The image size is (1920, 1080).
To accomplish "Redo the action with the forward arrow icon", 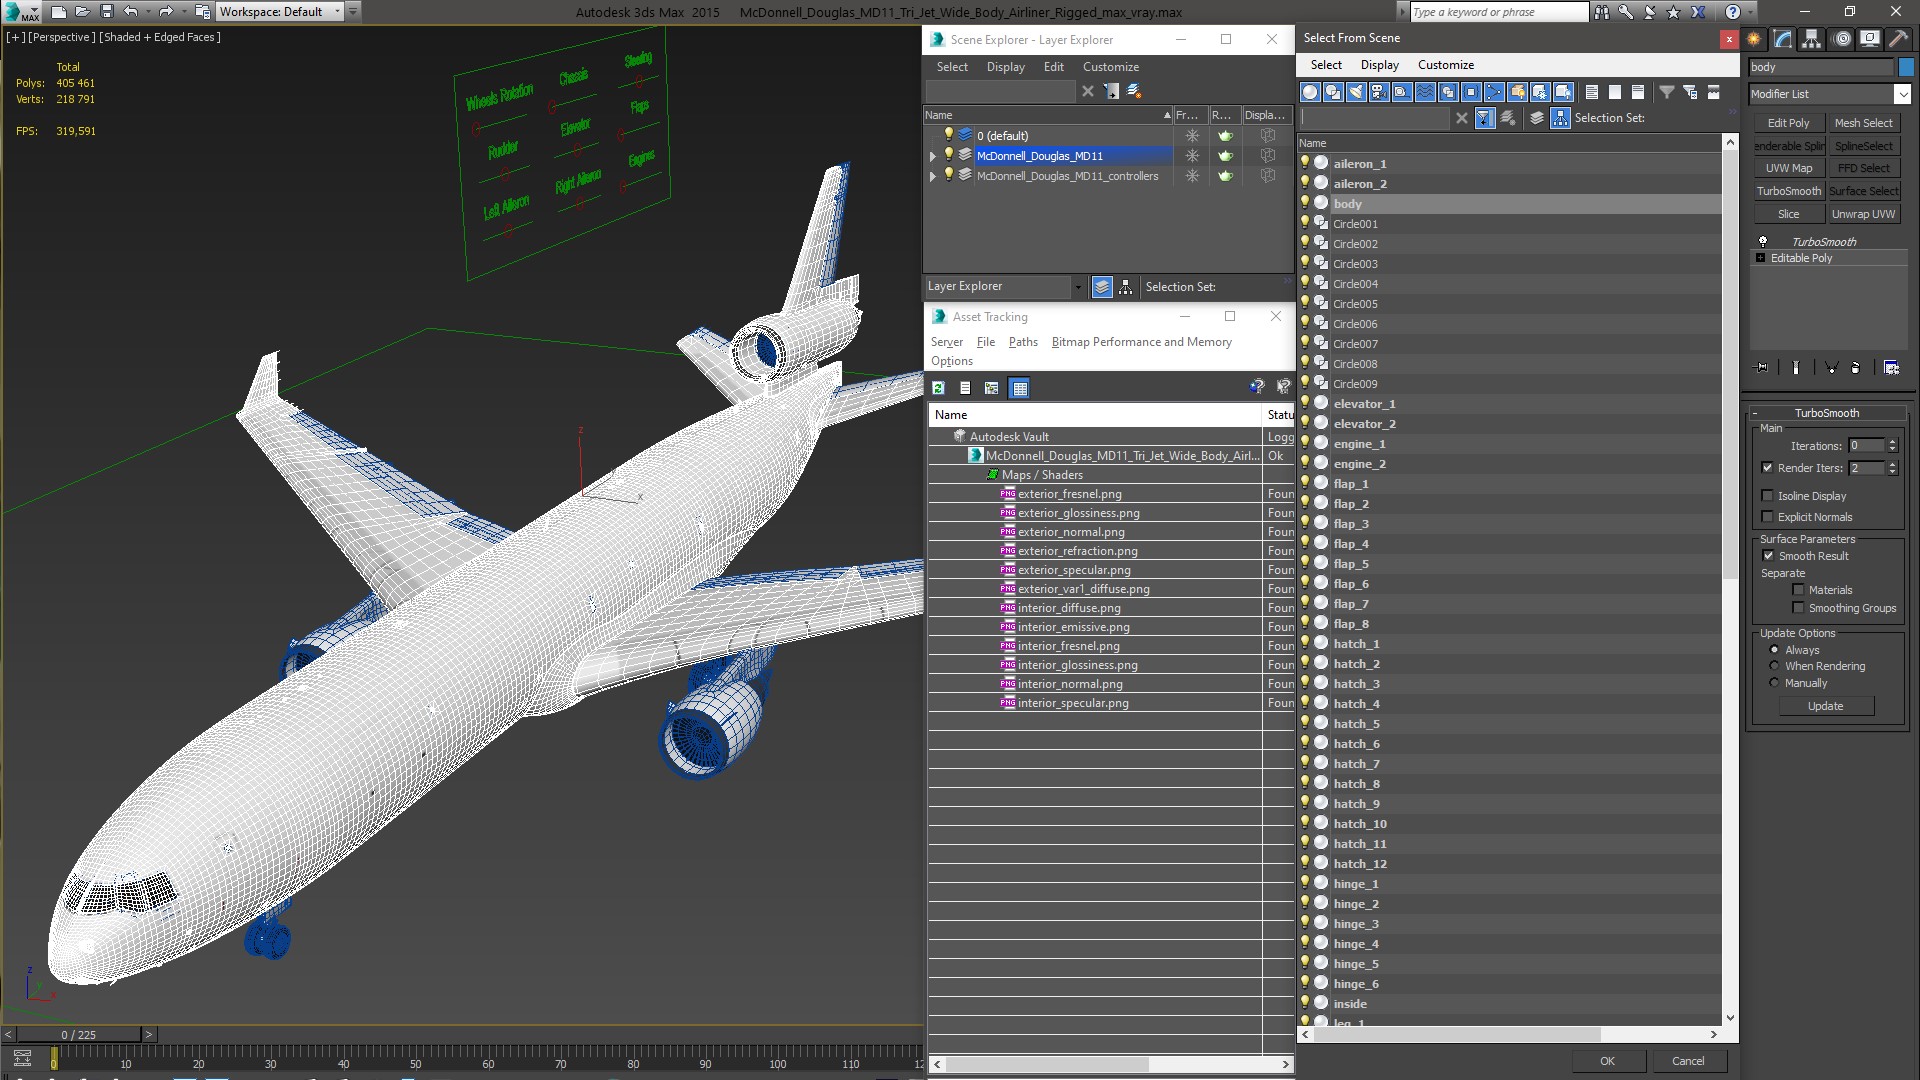I will tap(166, 12).
